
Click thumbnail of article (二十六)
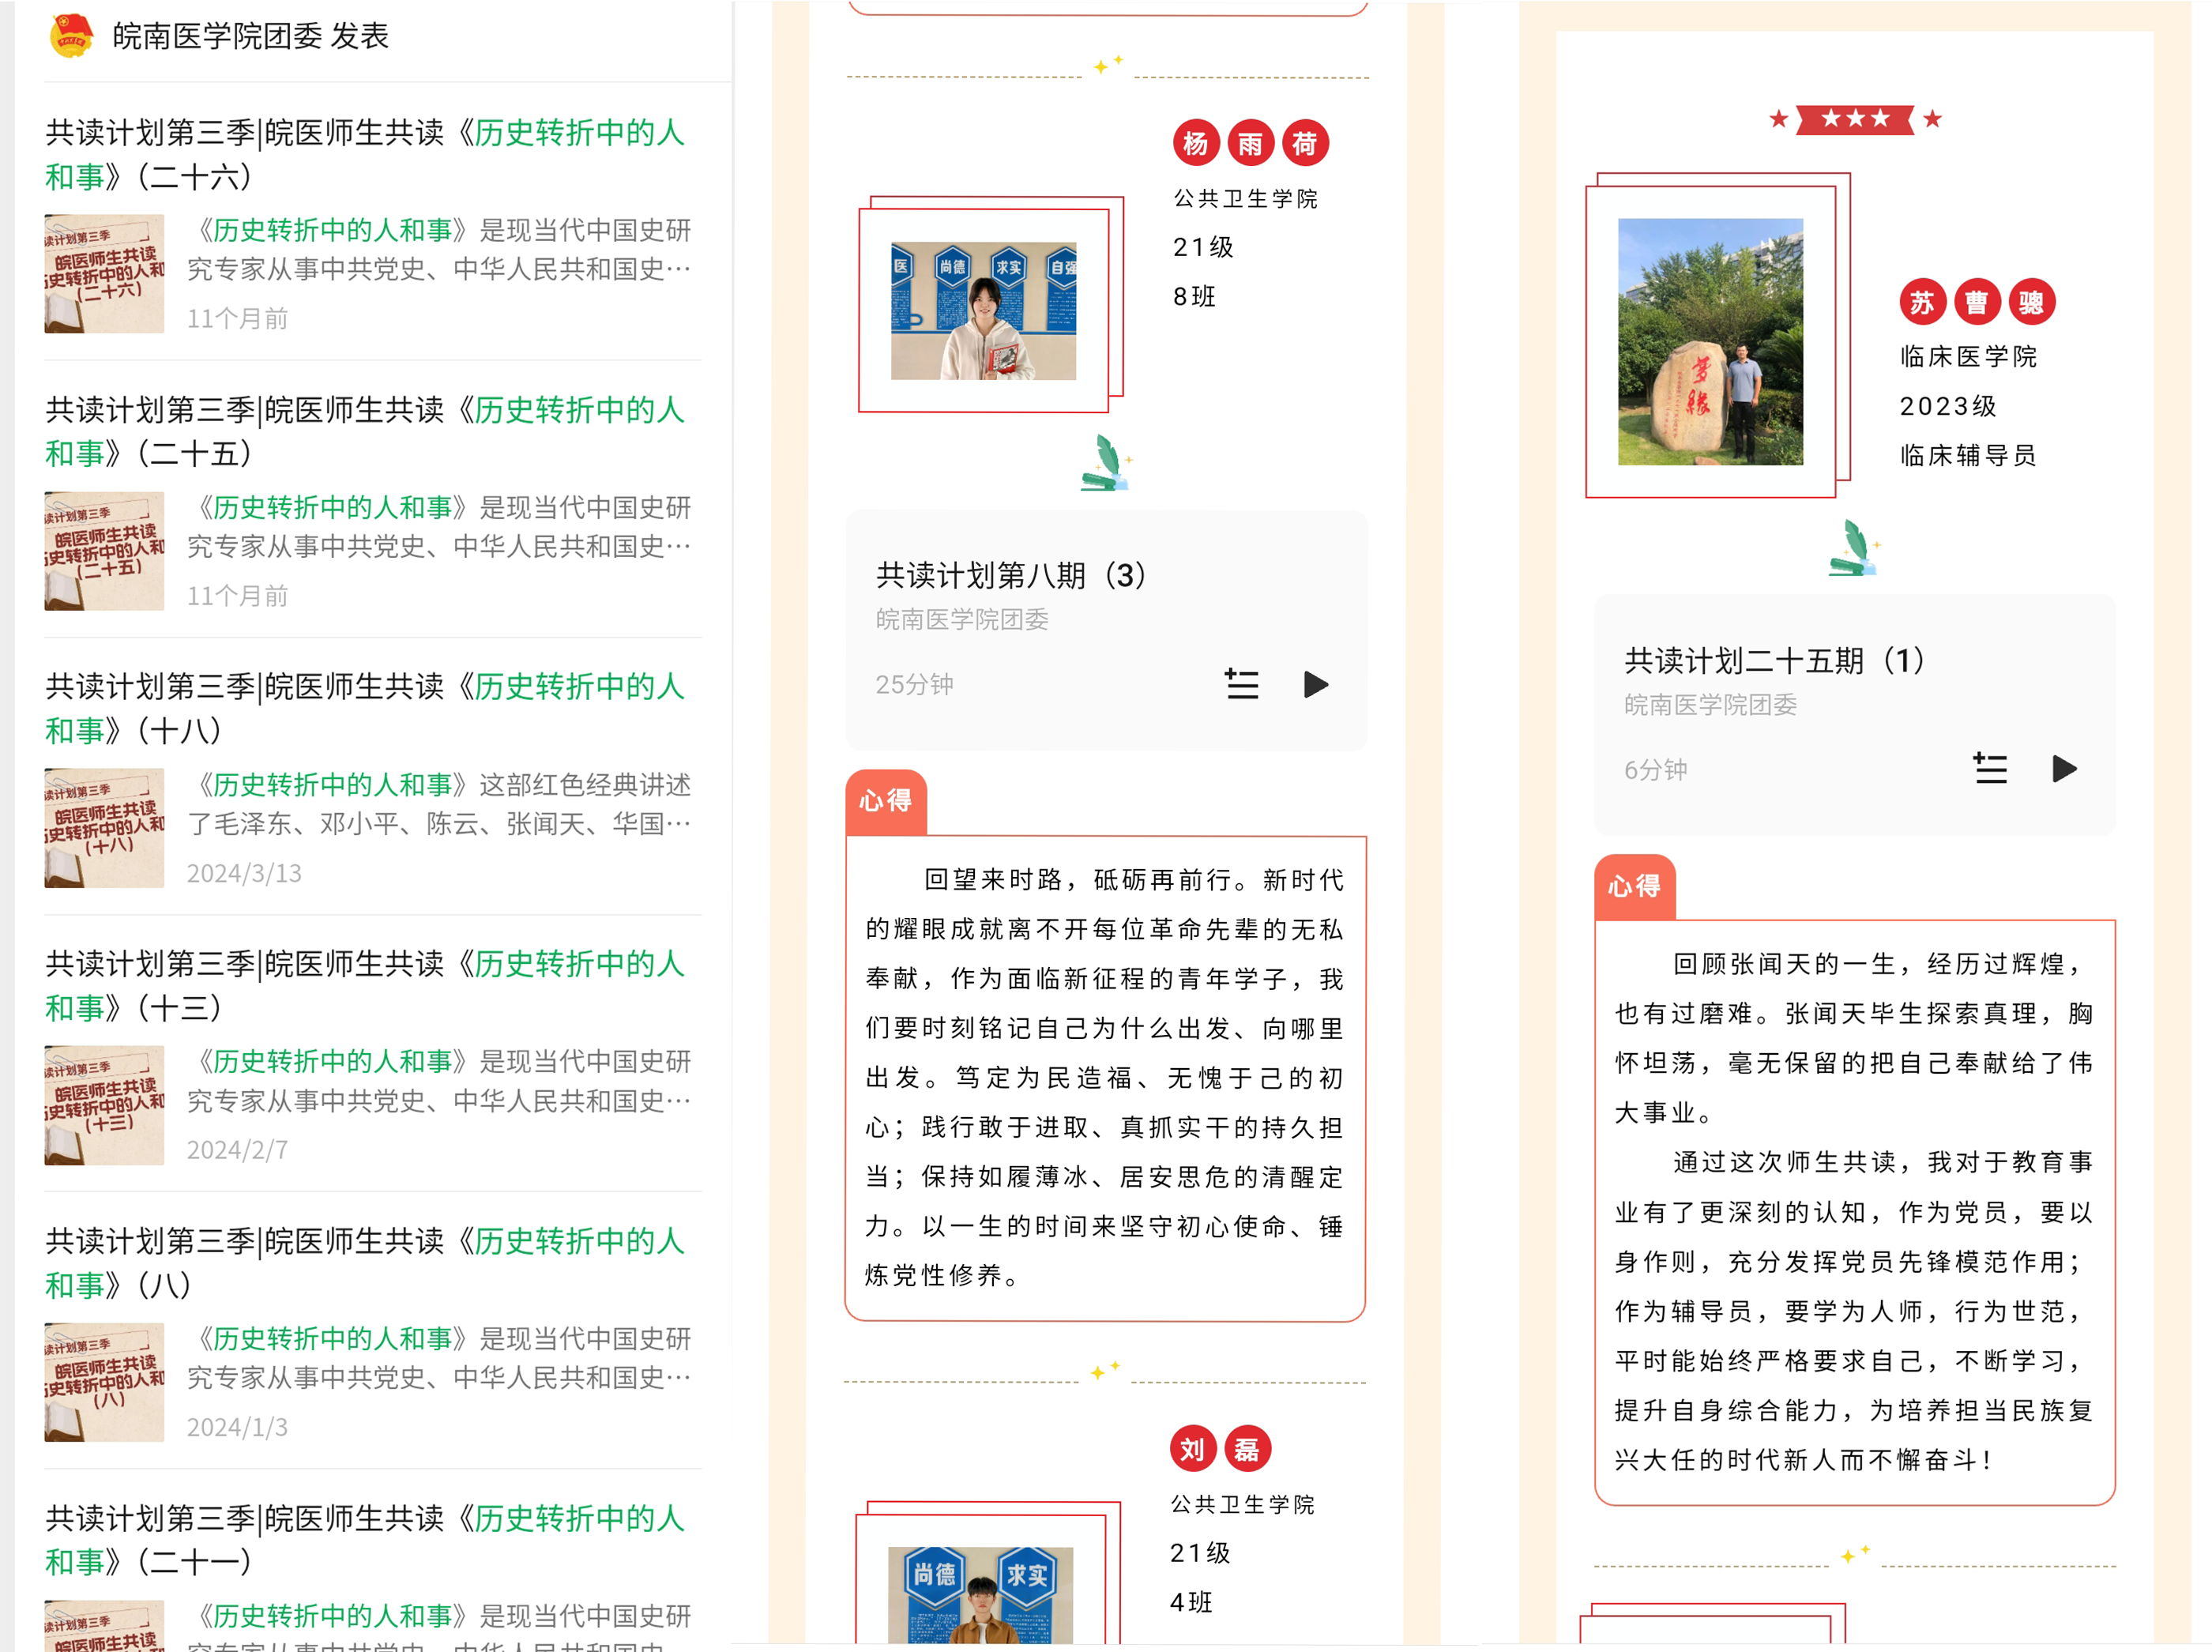pyautogui.click(x=104, y=273)
